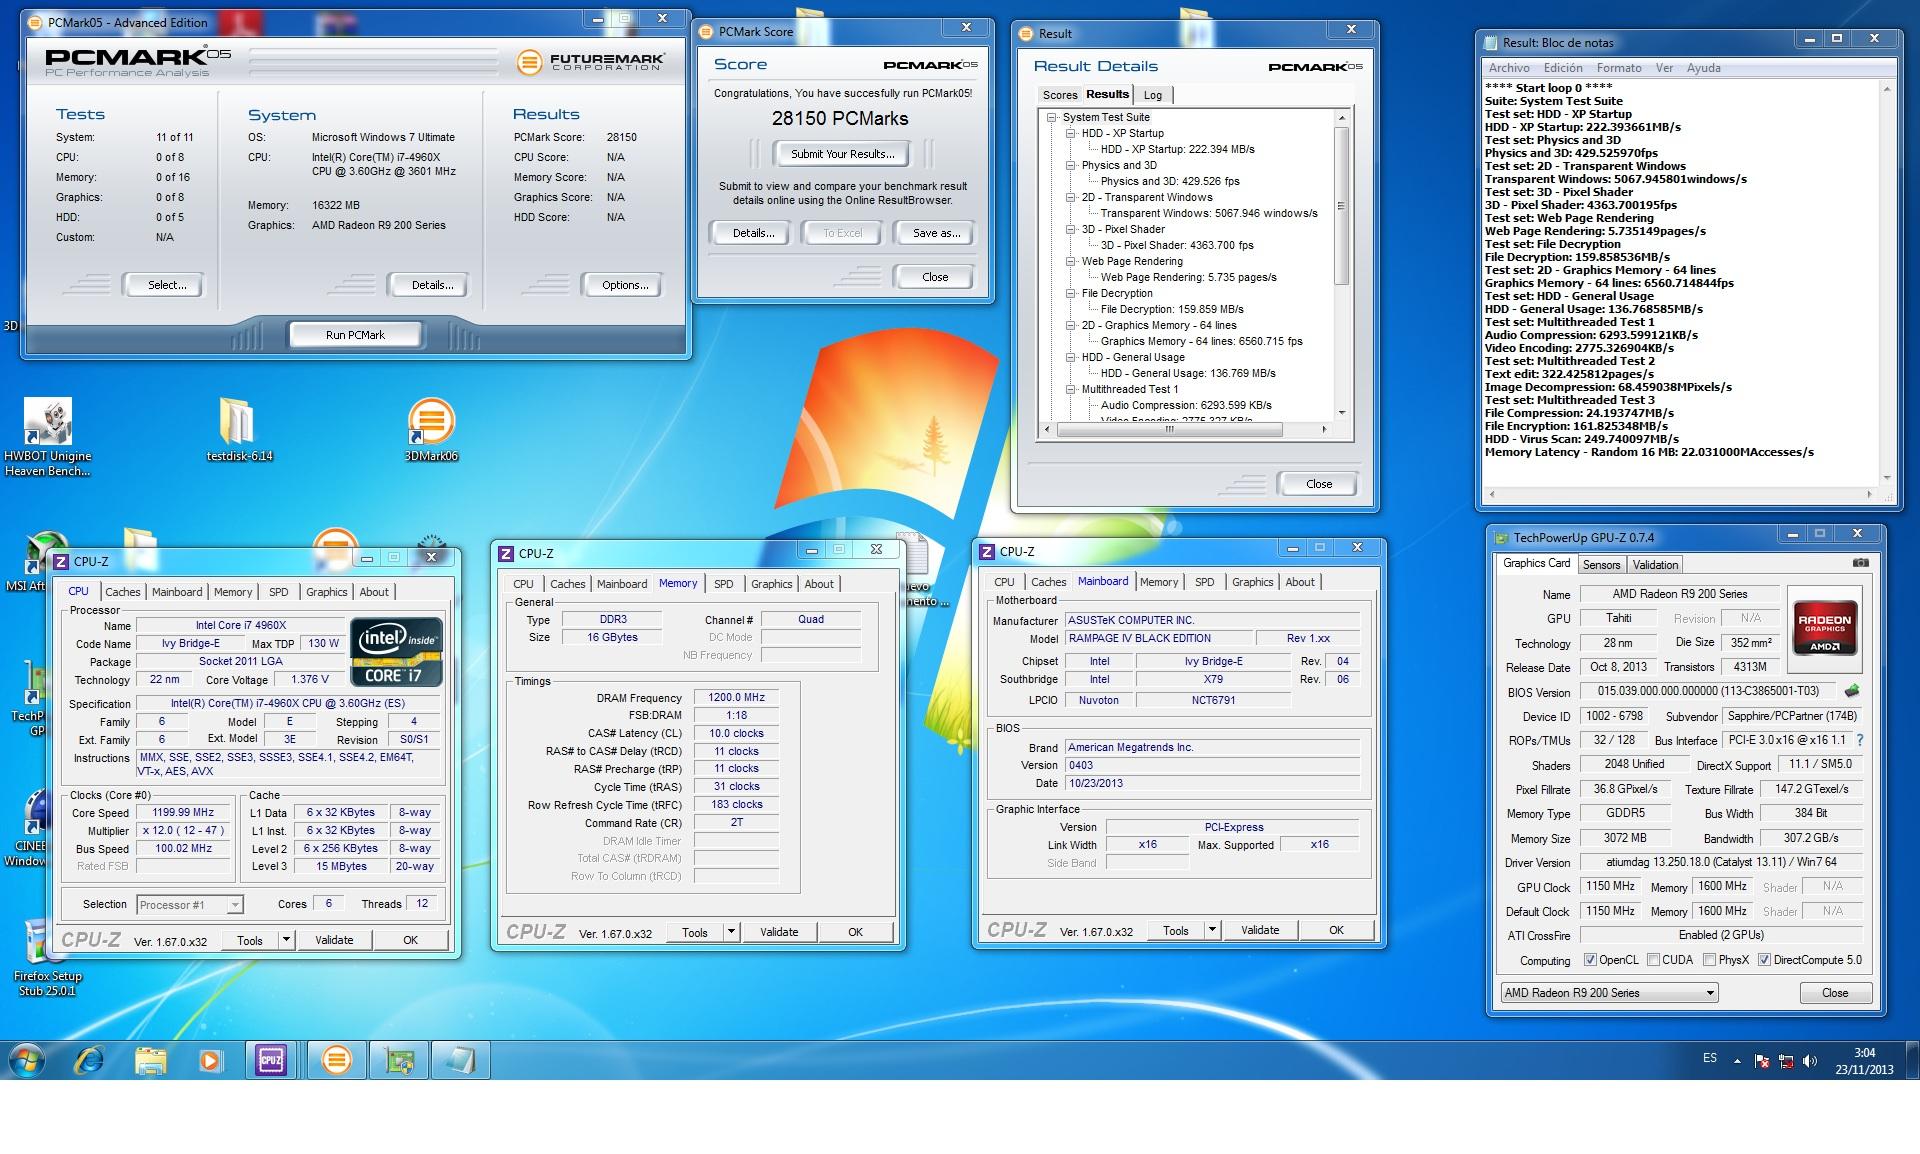Click the Result tree horizontal scrollbar
This screenshot has height=1154, width=1920.
pyautogui.click(x=1184, y=430)
